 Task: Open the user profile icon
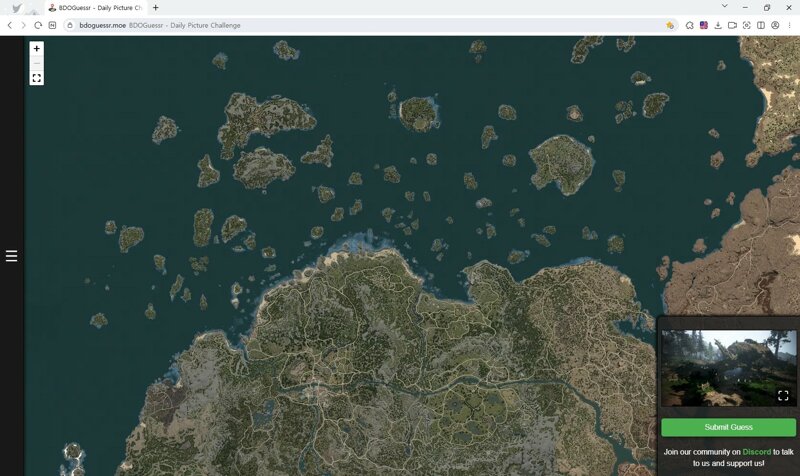(x=775, y=25)
